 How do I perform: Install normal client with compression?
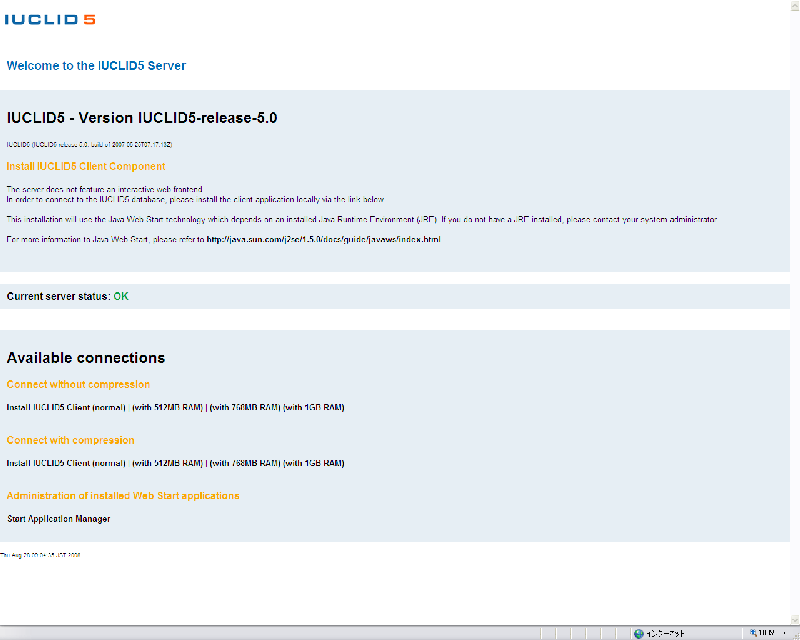(66, 463)
